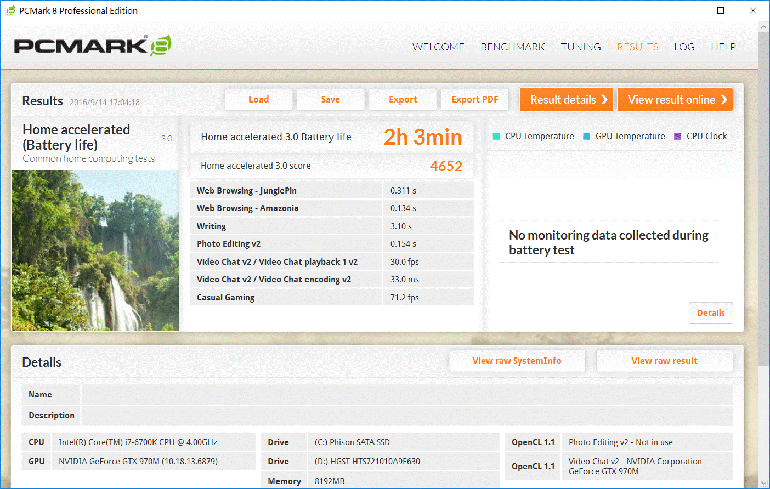The width and height of the screenshot is (770, 489).
Task: Click the Name field in Details
Action: [407, 394]
